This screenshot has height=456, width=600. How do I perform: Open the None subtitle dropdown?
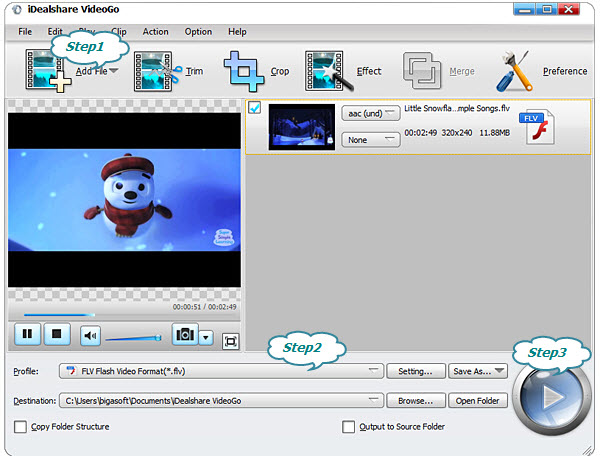click(x=371, y=140)
